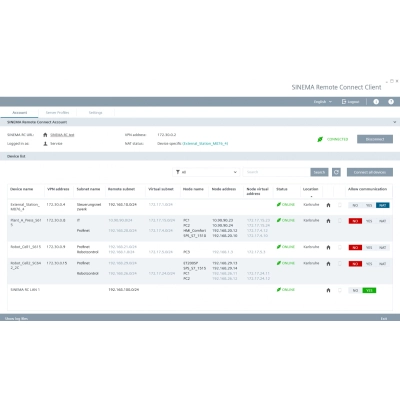
Task: Open the SINEMA RC URL link
Action: 62,135
